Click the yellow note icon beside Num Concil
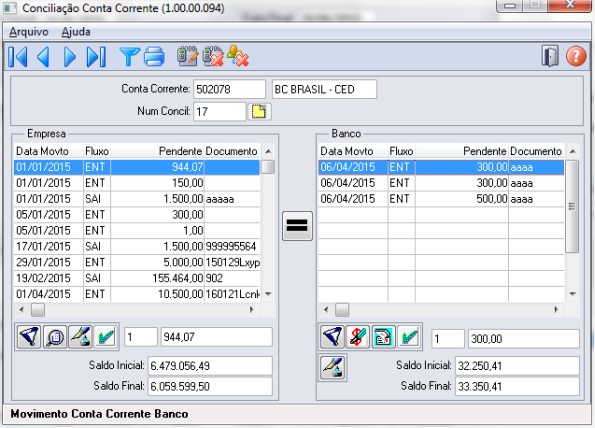The height and width of the screenshot is (428, 595). [x=259, y=112]
